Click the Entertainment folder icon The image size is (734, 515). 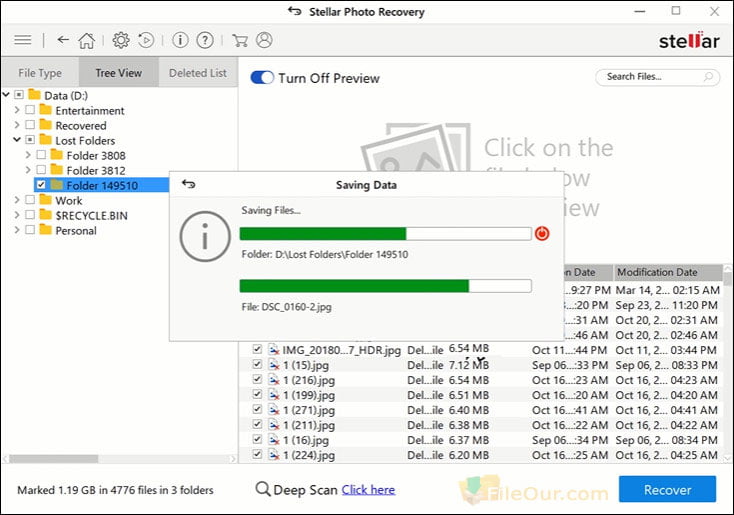[45, 110]
